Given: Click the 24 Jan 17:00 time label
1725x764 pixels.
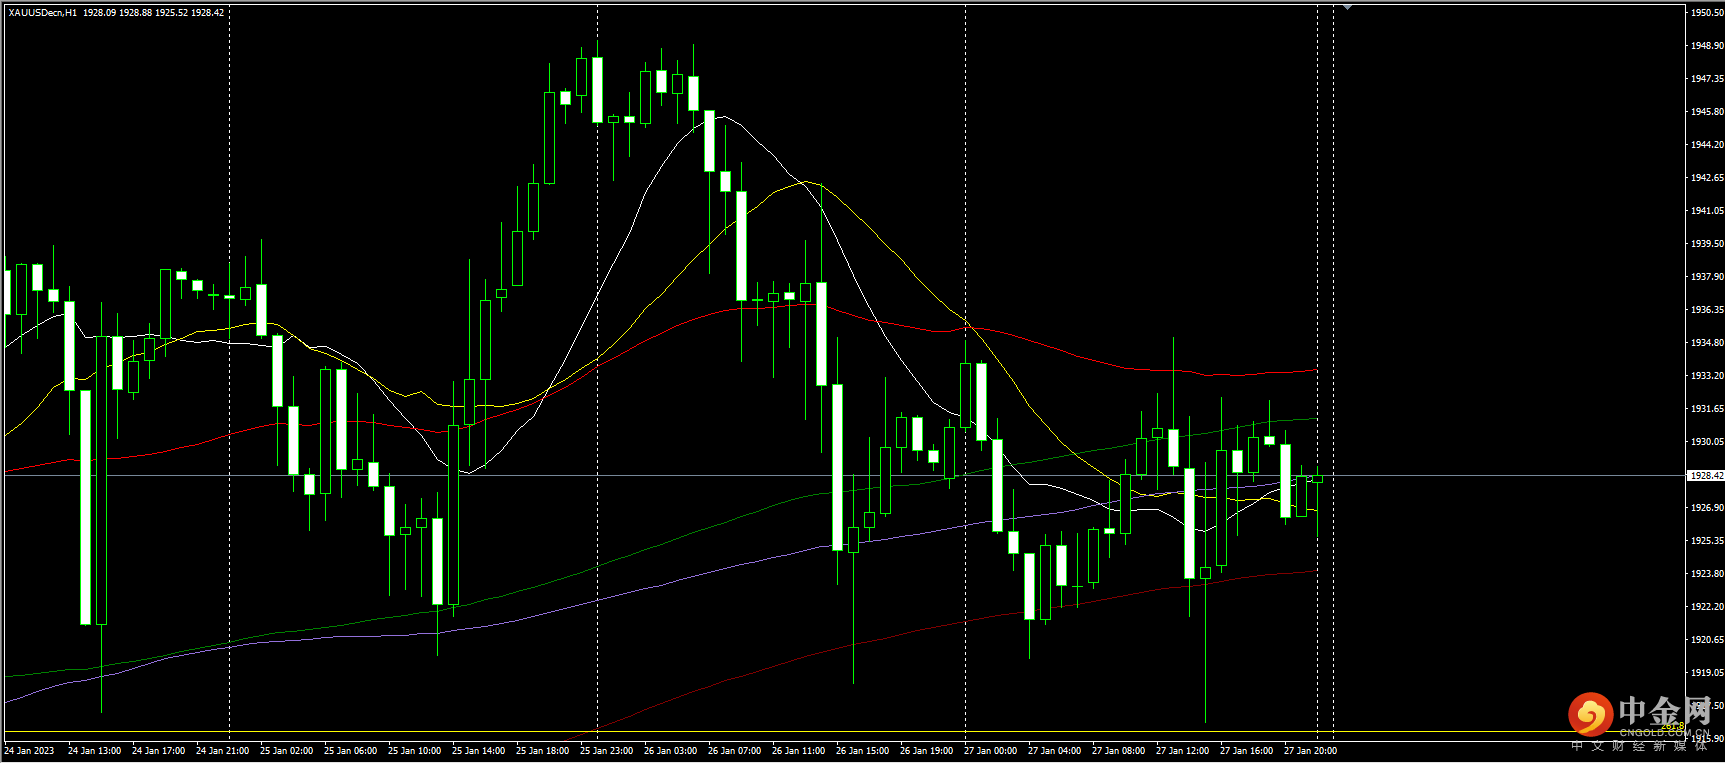Looking at the screenshot, I should pos(158,751).
